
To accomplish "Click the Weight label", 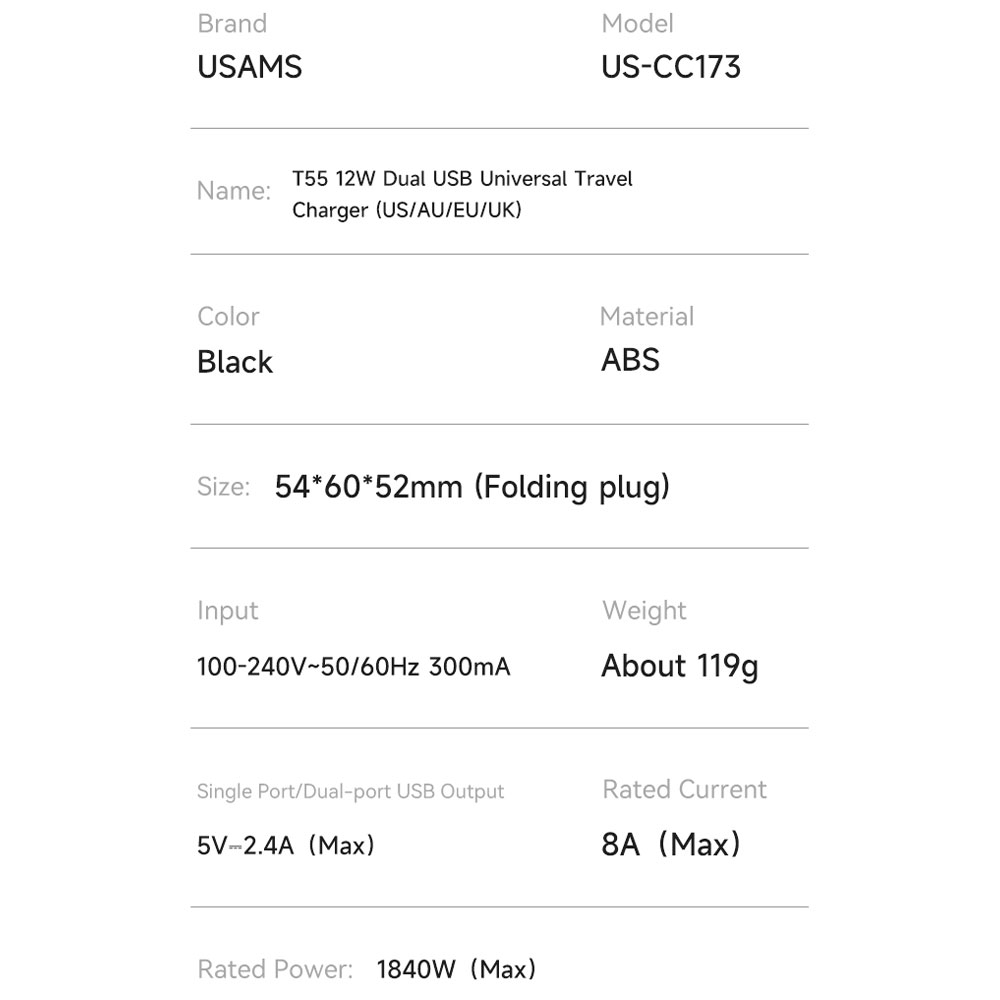I will click(644, 610).
